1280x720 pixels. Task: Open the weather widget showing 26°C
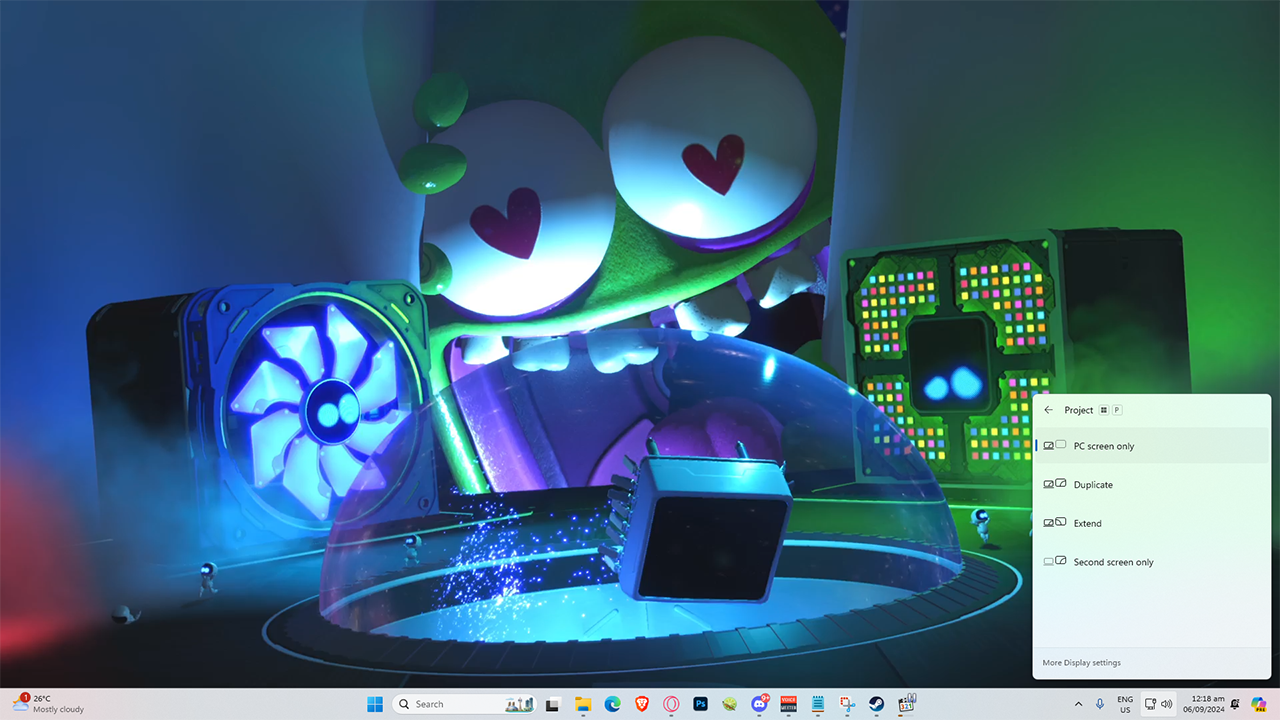(x=48, y=704)
